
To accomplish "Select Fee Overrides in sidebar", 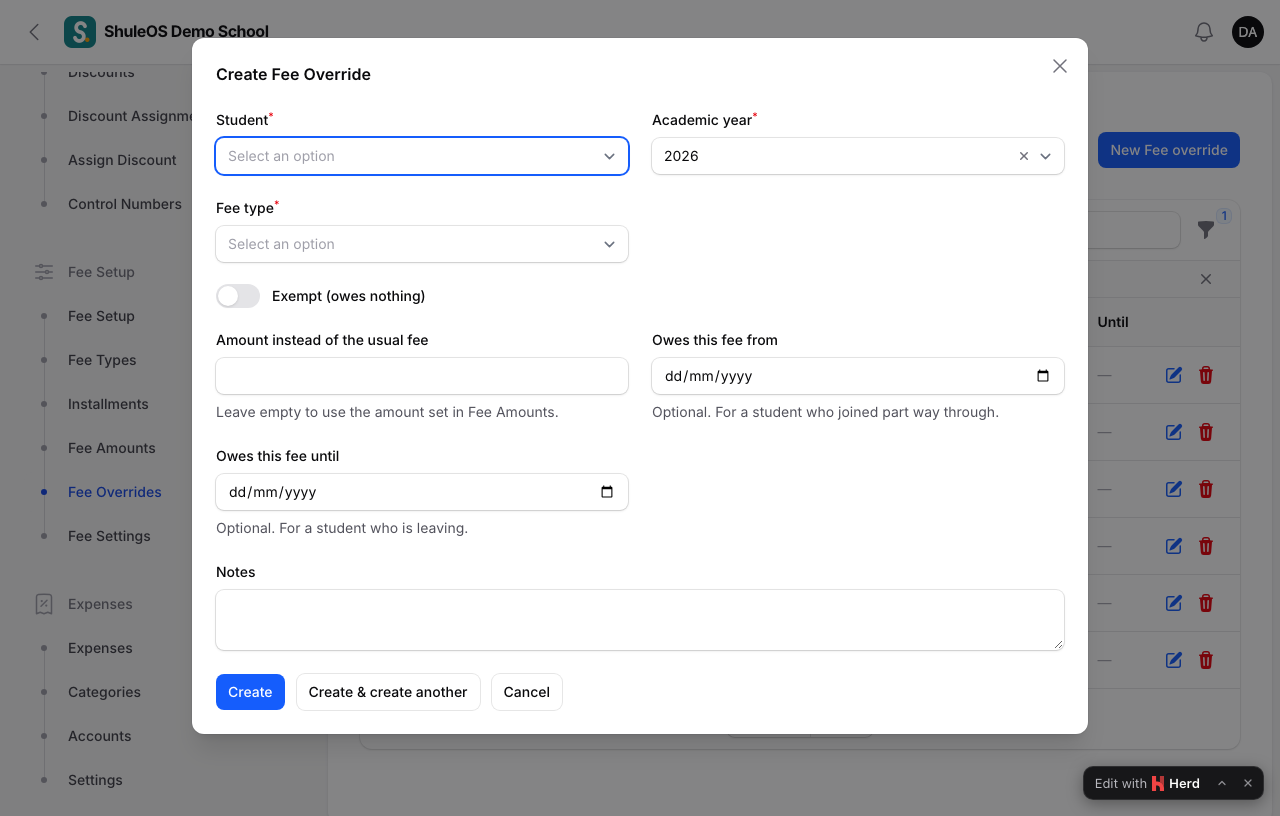I will click(x=115, y=492).
